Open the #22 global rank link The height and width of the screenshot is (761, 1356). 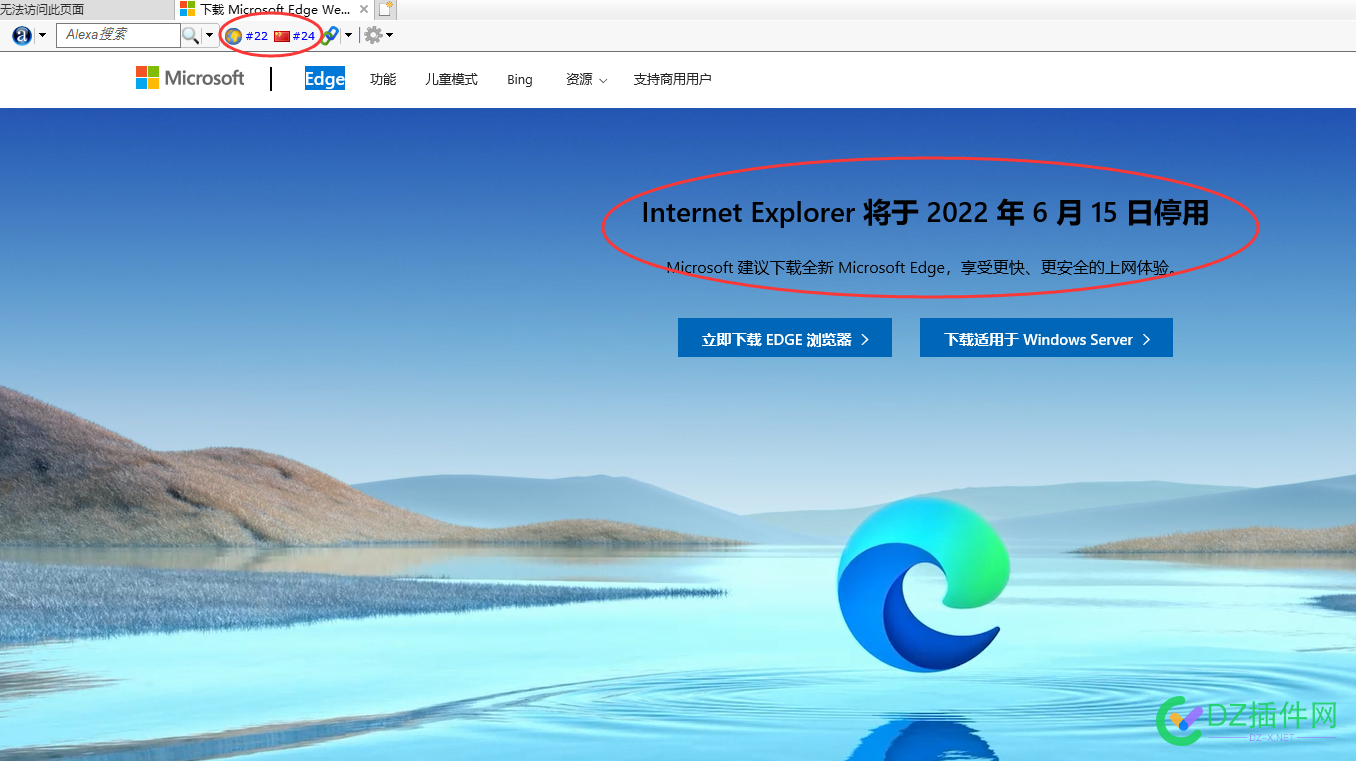(256, 36)
